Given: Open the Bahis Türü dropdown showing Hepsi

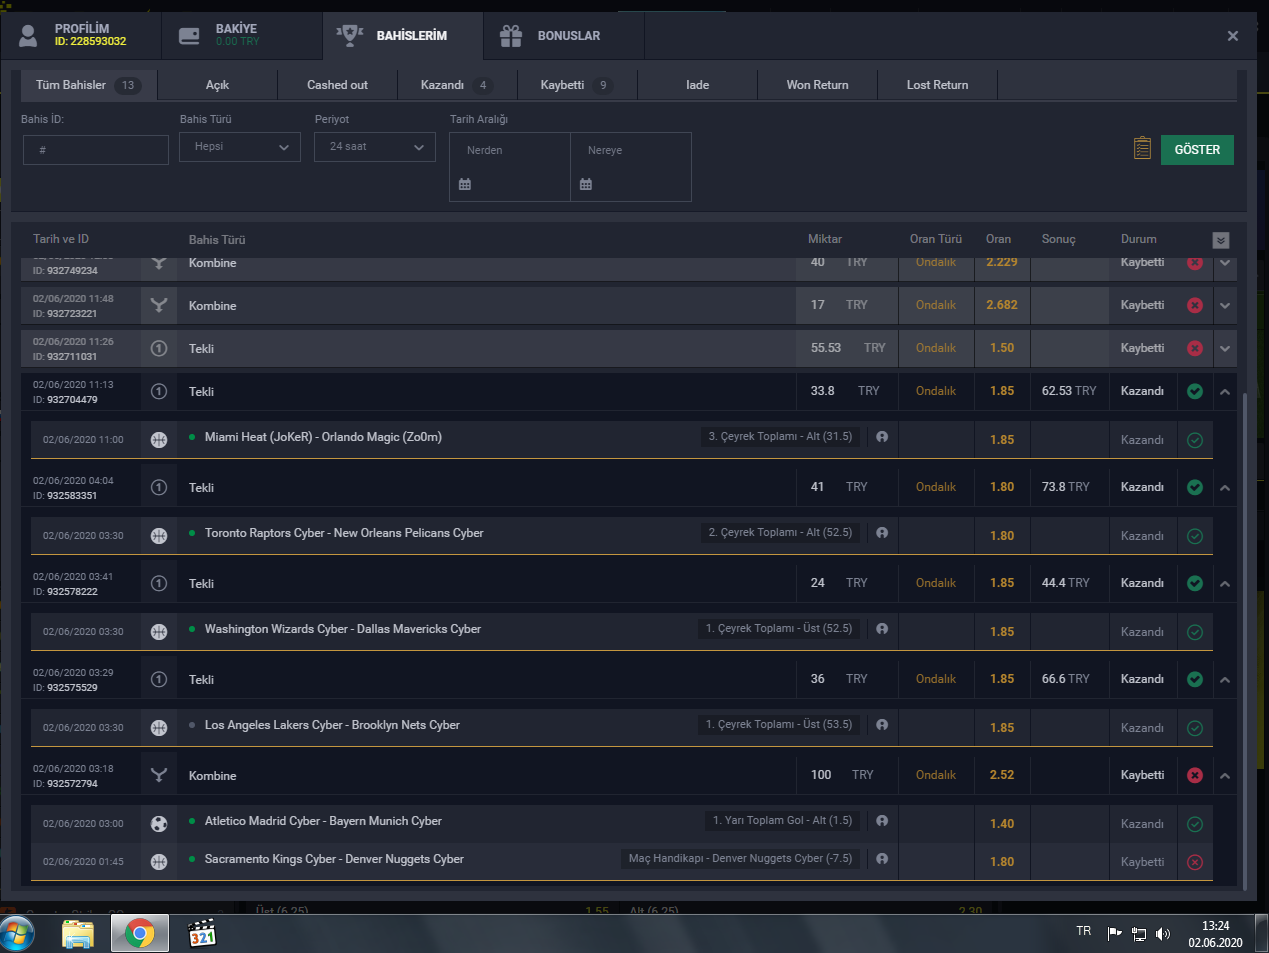Looking at the screenshot, I should (x=240, y=147).
